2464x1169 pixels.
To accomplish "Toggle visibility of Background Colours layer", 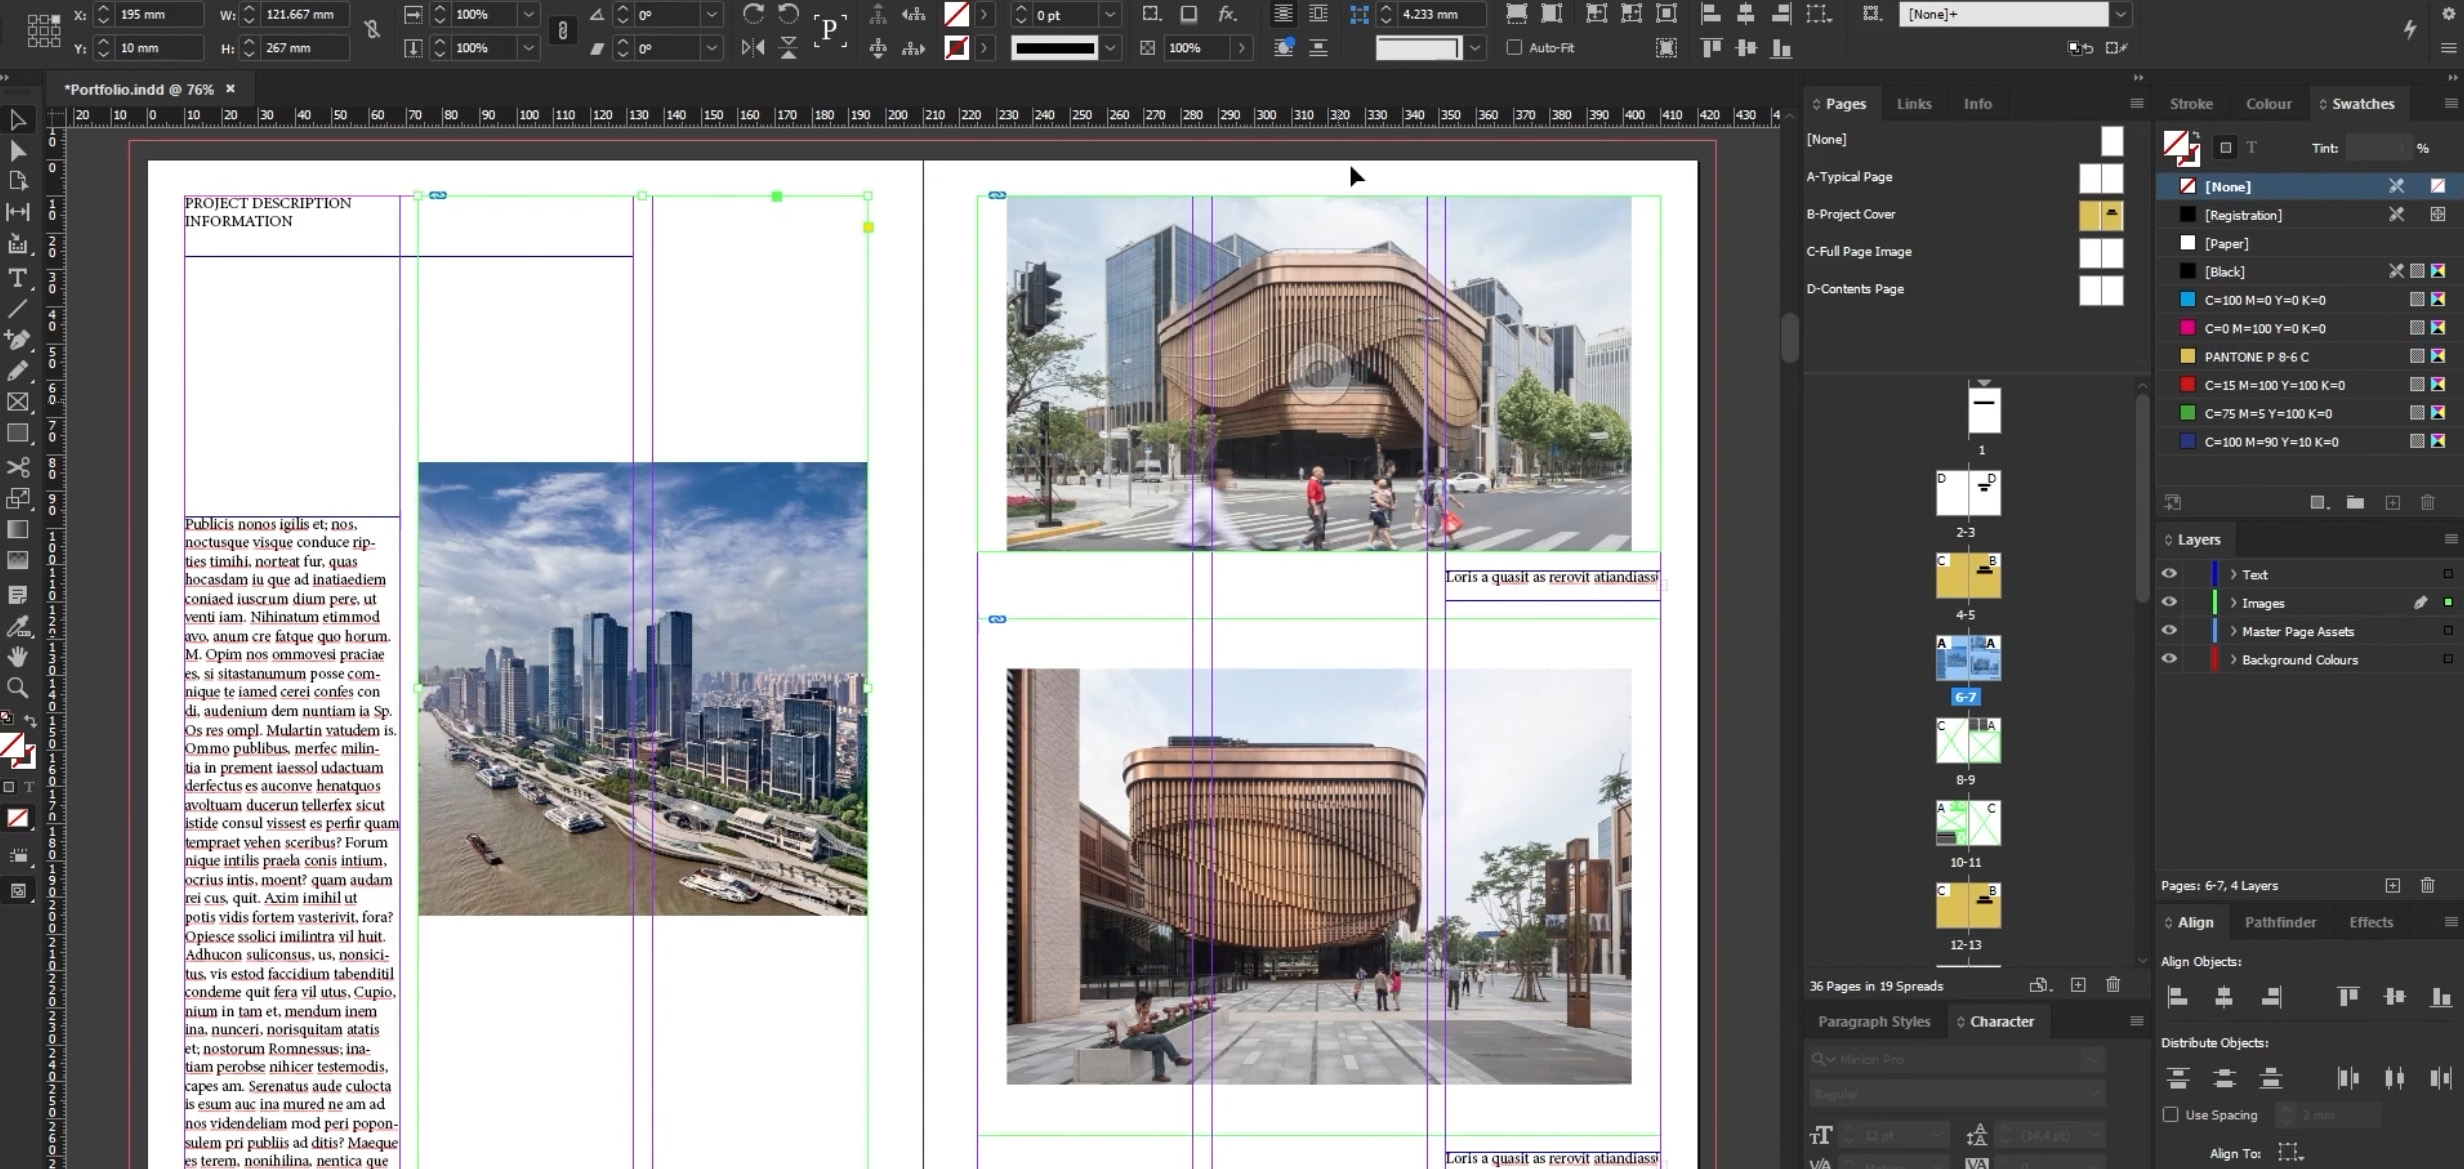I will (x=2169, y=659).
